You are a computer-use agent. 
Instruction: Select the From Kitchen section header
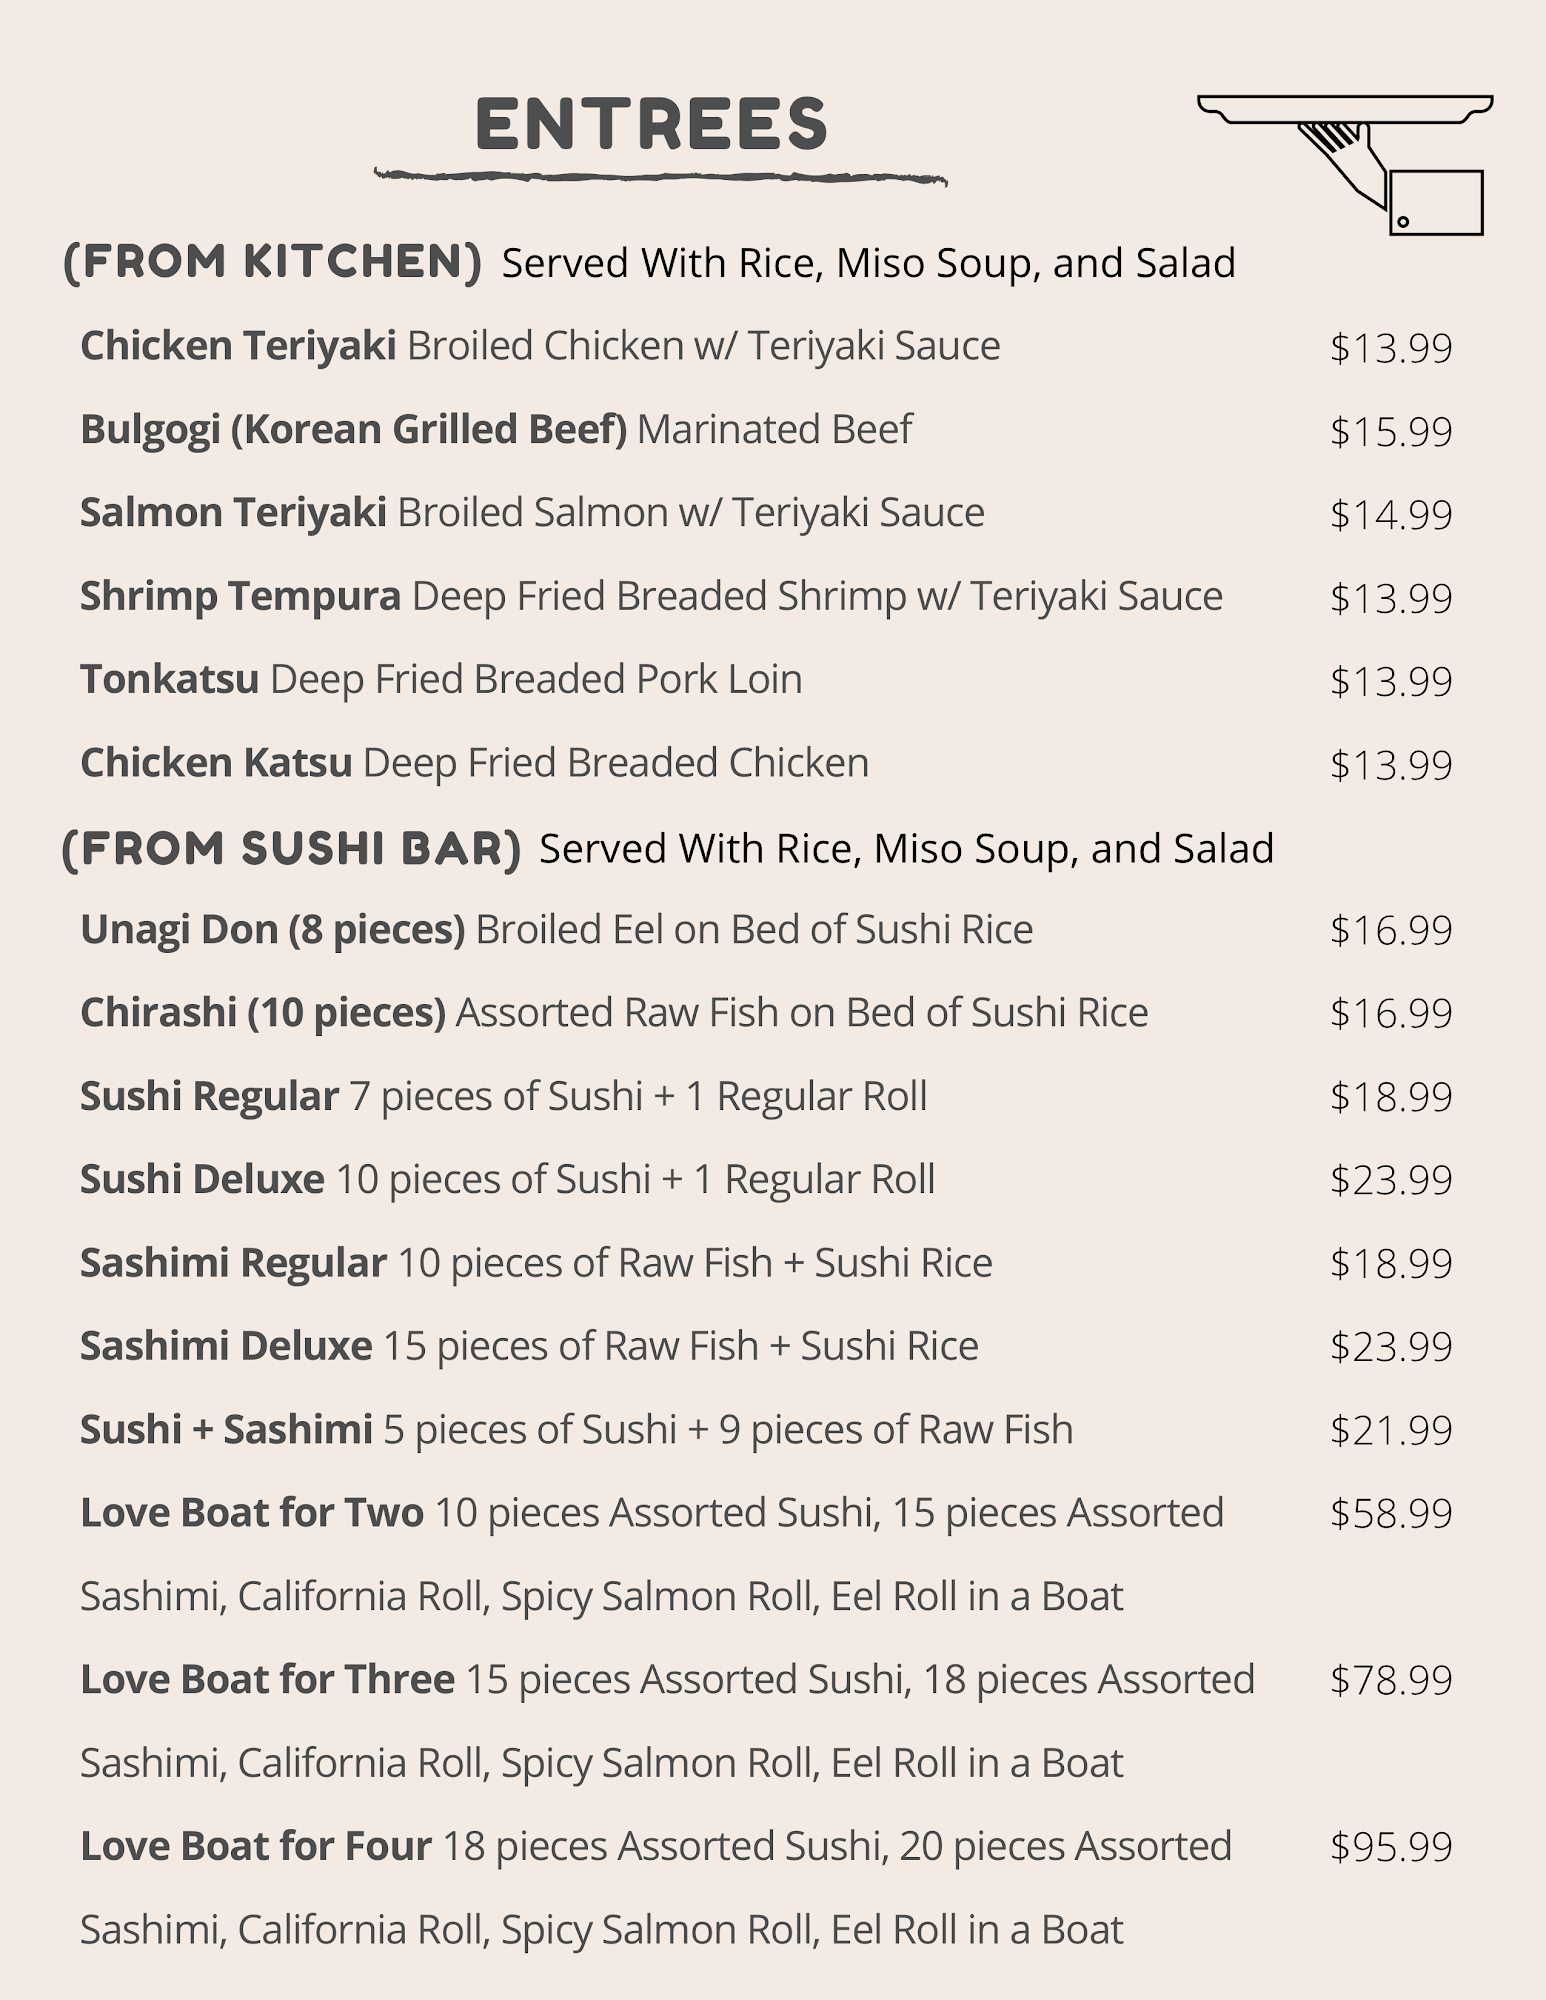[272, 262]
